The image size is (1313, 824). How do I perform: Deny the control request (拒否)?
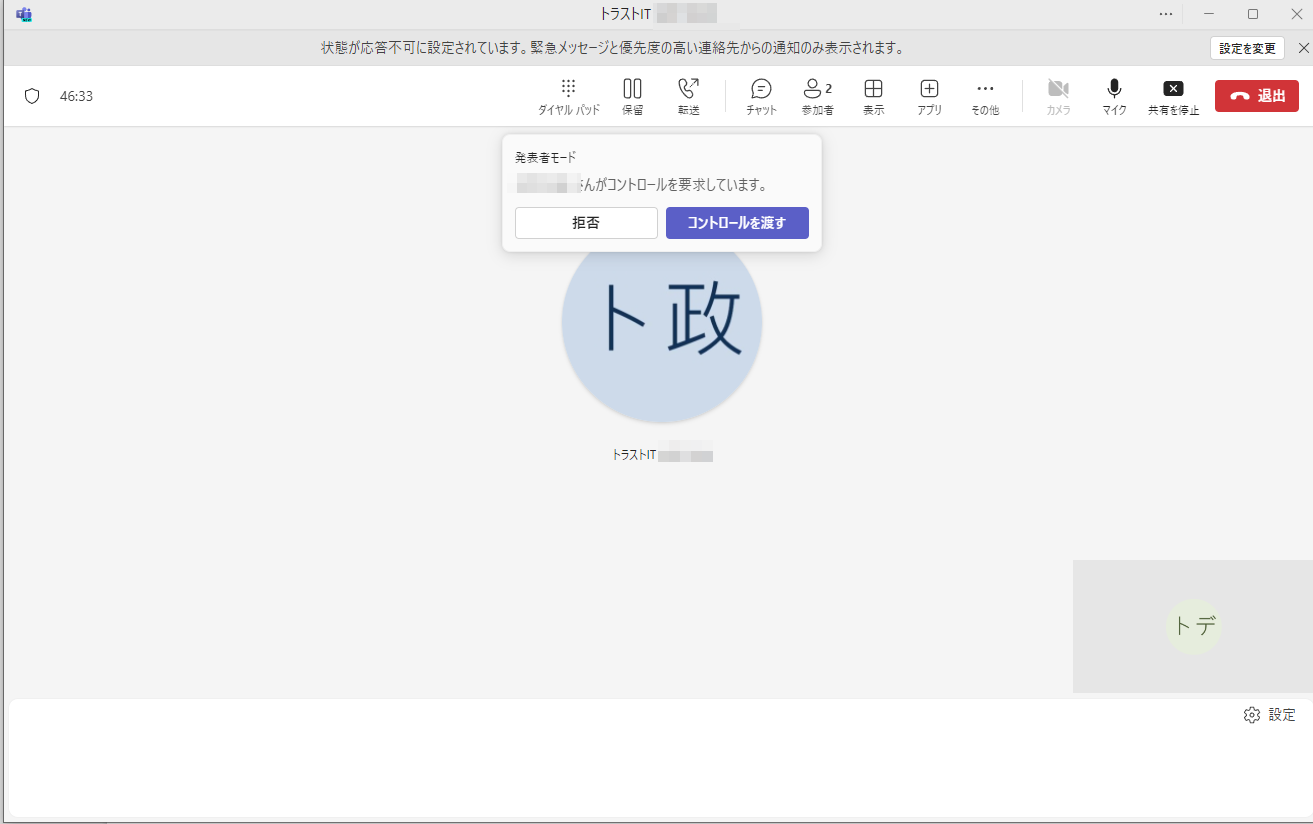[586, 223]
